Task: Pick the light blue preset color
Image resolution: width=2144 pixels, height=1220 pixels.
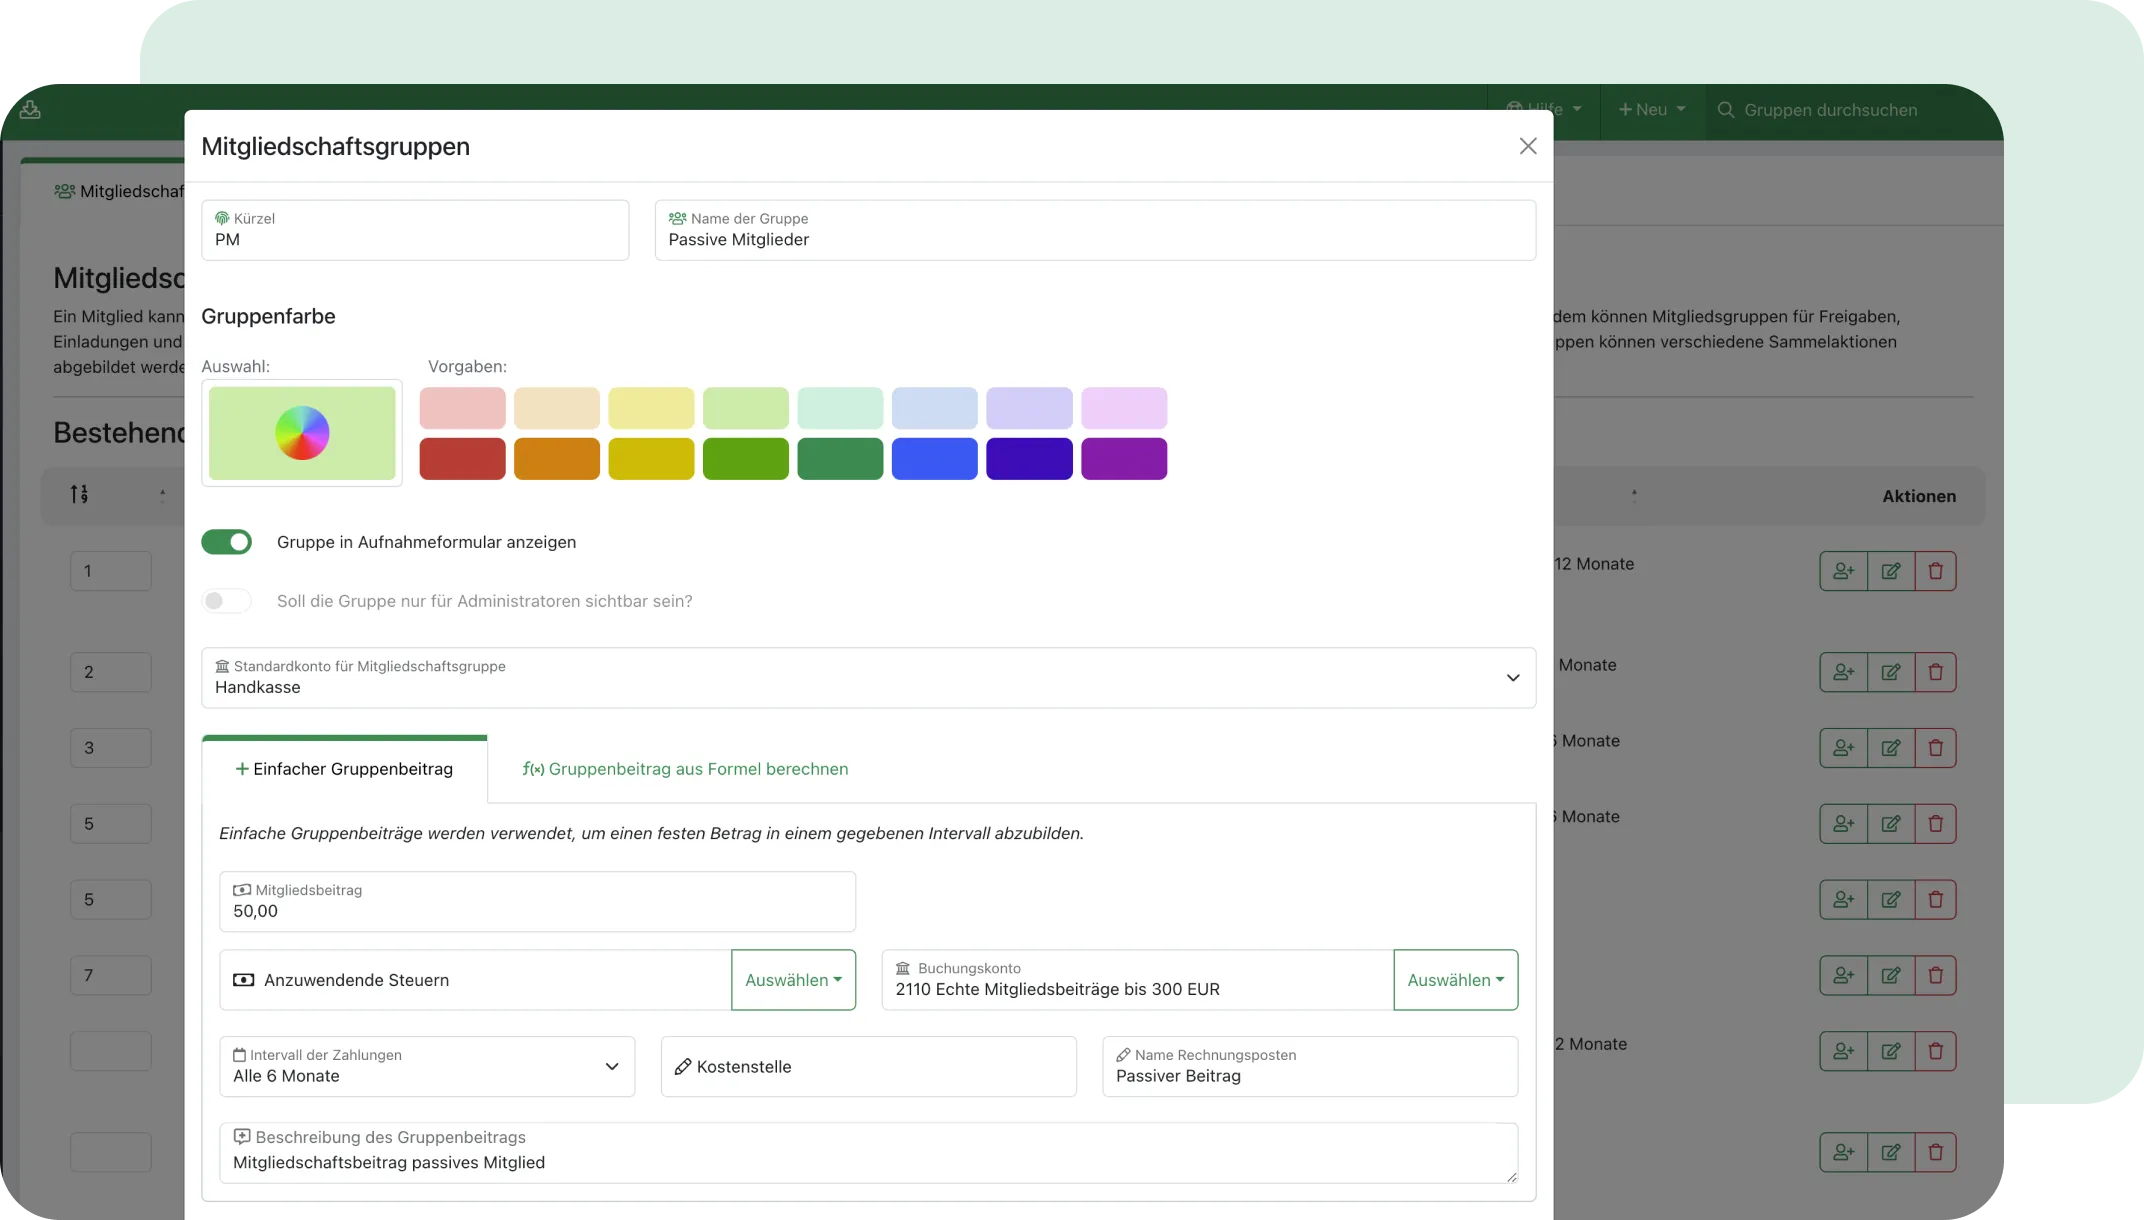Action: click(935, 408)
